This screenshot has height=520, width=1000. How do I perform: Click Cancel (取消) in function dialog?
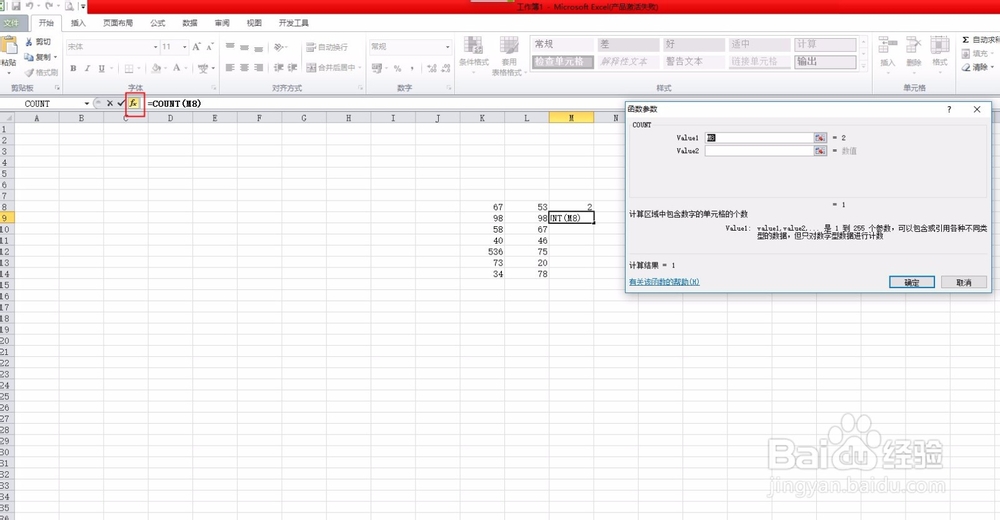coord(964,282)
